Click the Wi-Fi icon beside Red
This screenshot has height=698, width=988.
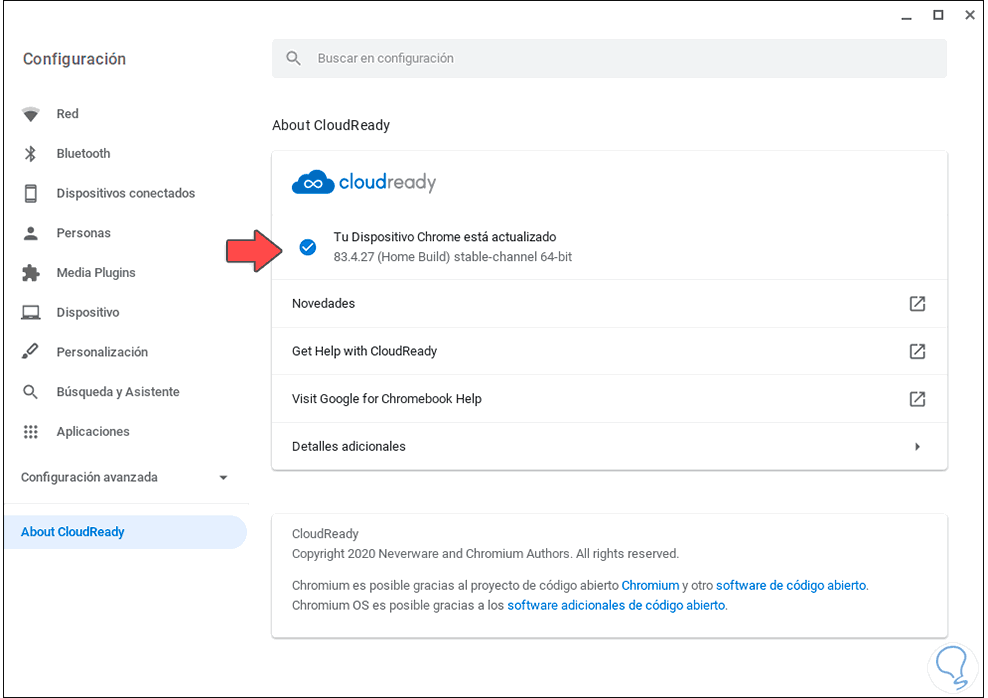31,115
